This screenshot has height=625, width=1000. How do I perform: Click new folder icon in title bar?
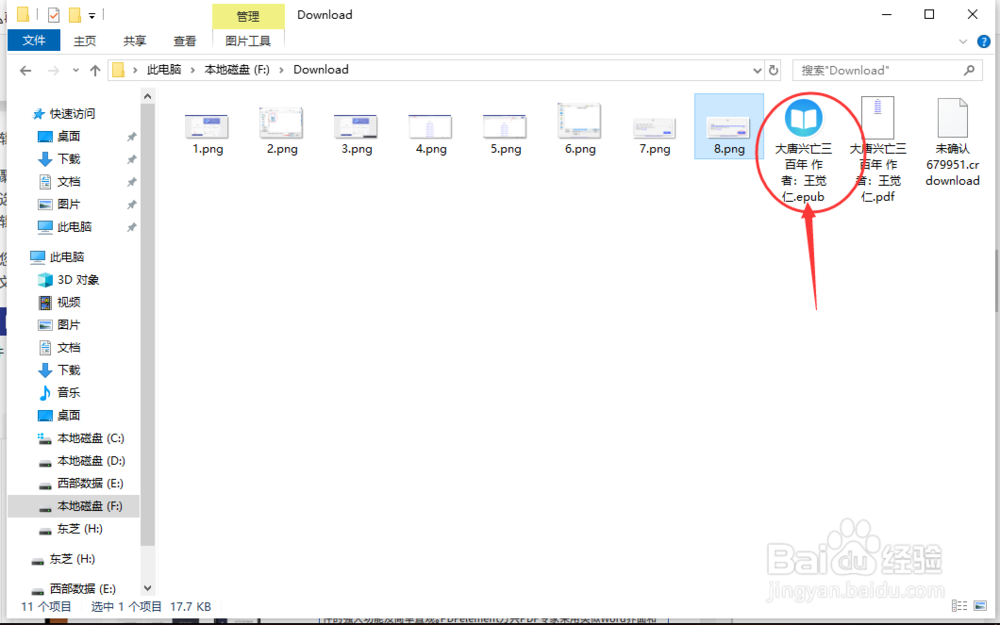pyautogui.click(x=75, y=15)
